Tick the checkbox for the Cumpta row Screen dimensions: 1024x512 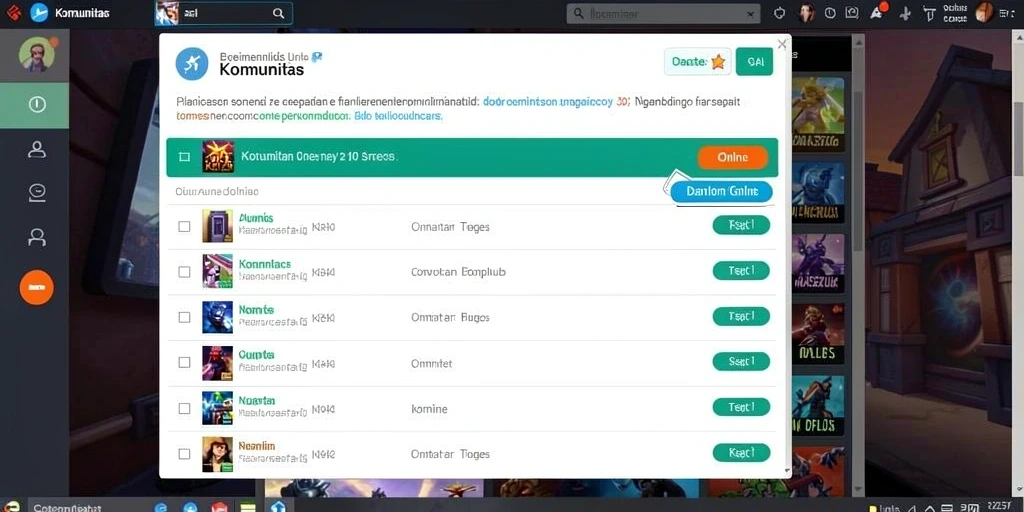(x=184, y=362)
